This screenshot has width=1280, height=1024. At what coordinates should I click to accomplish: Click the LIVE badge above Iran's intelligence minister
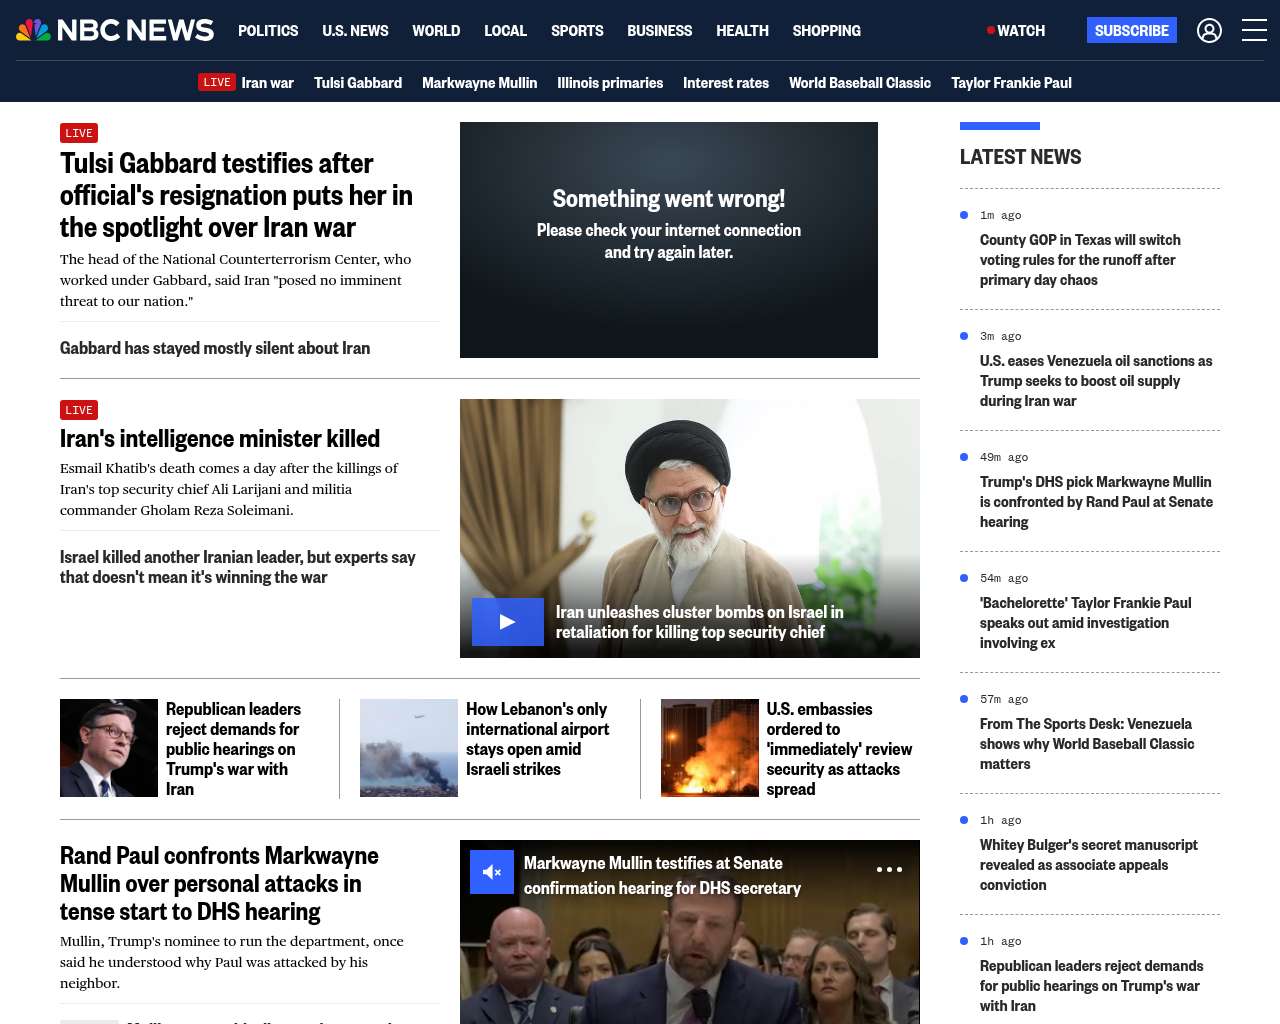pyautogui.click(x=79, y=410)
